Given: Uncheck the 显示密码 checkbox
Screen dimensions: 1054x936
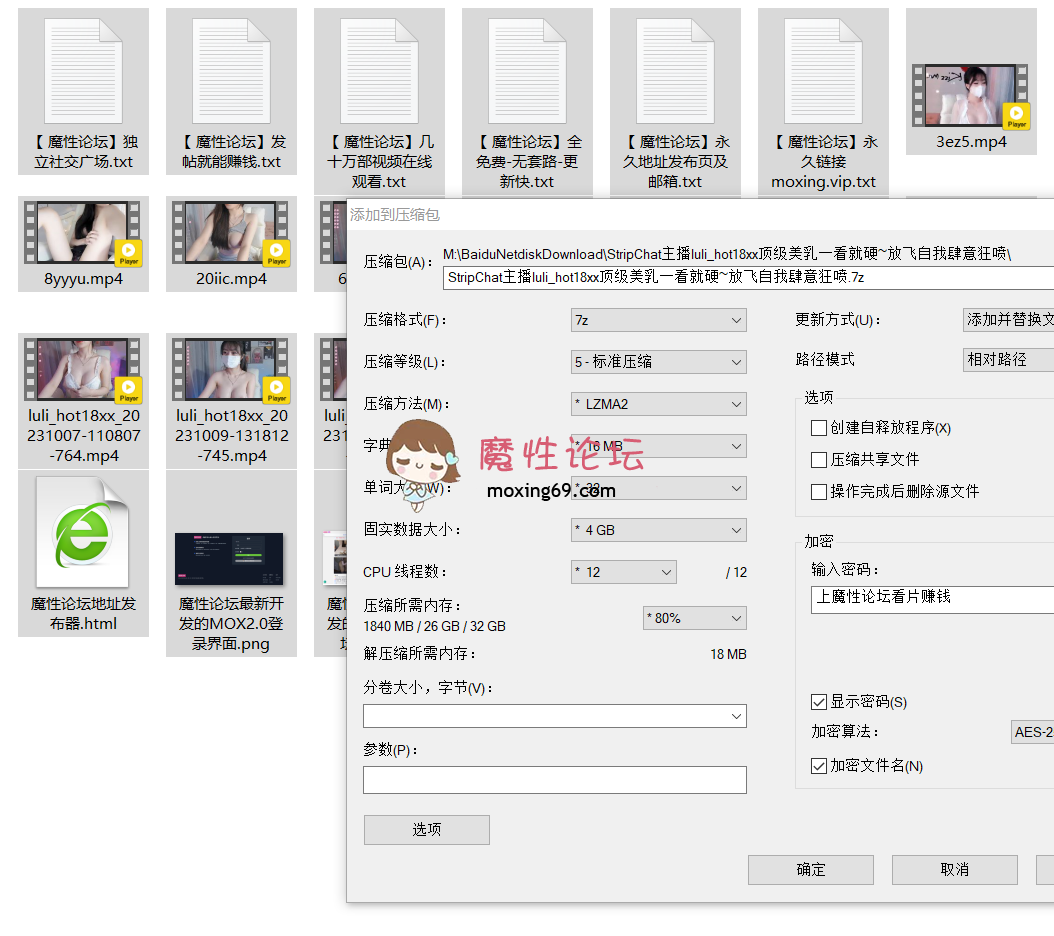Looking at the screenshot, I should click(x=819, y=702).
